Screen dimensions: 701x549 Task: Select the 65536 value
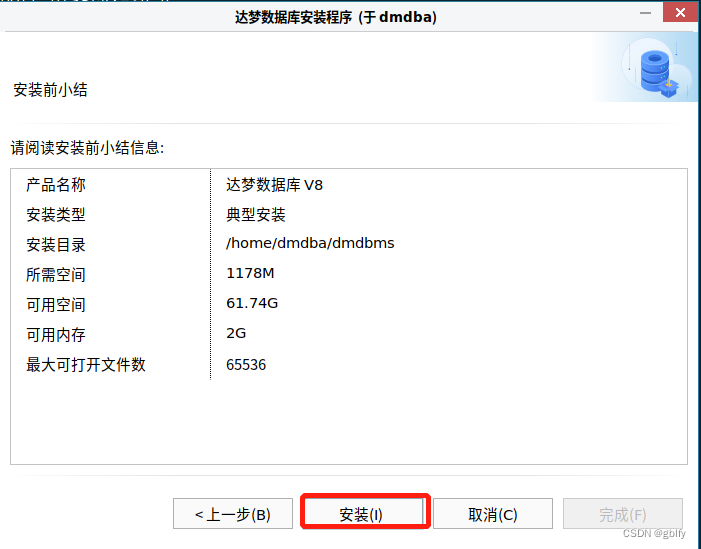(x=246, y=365)
